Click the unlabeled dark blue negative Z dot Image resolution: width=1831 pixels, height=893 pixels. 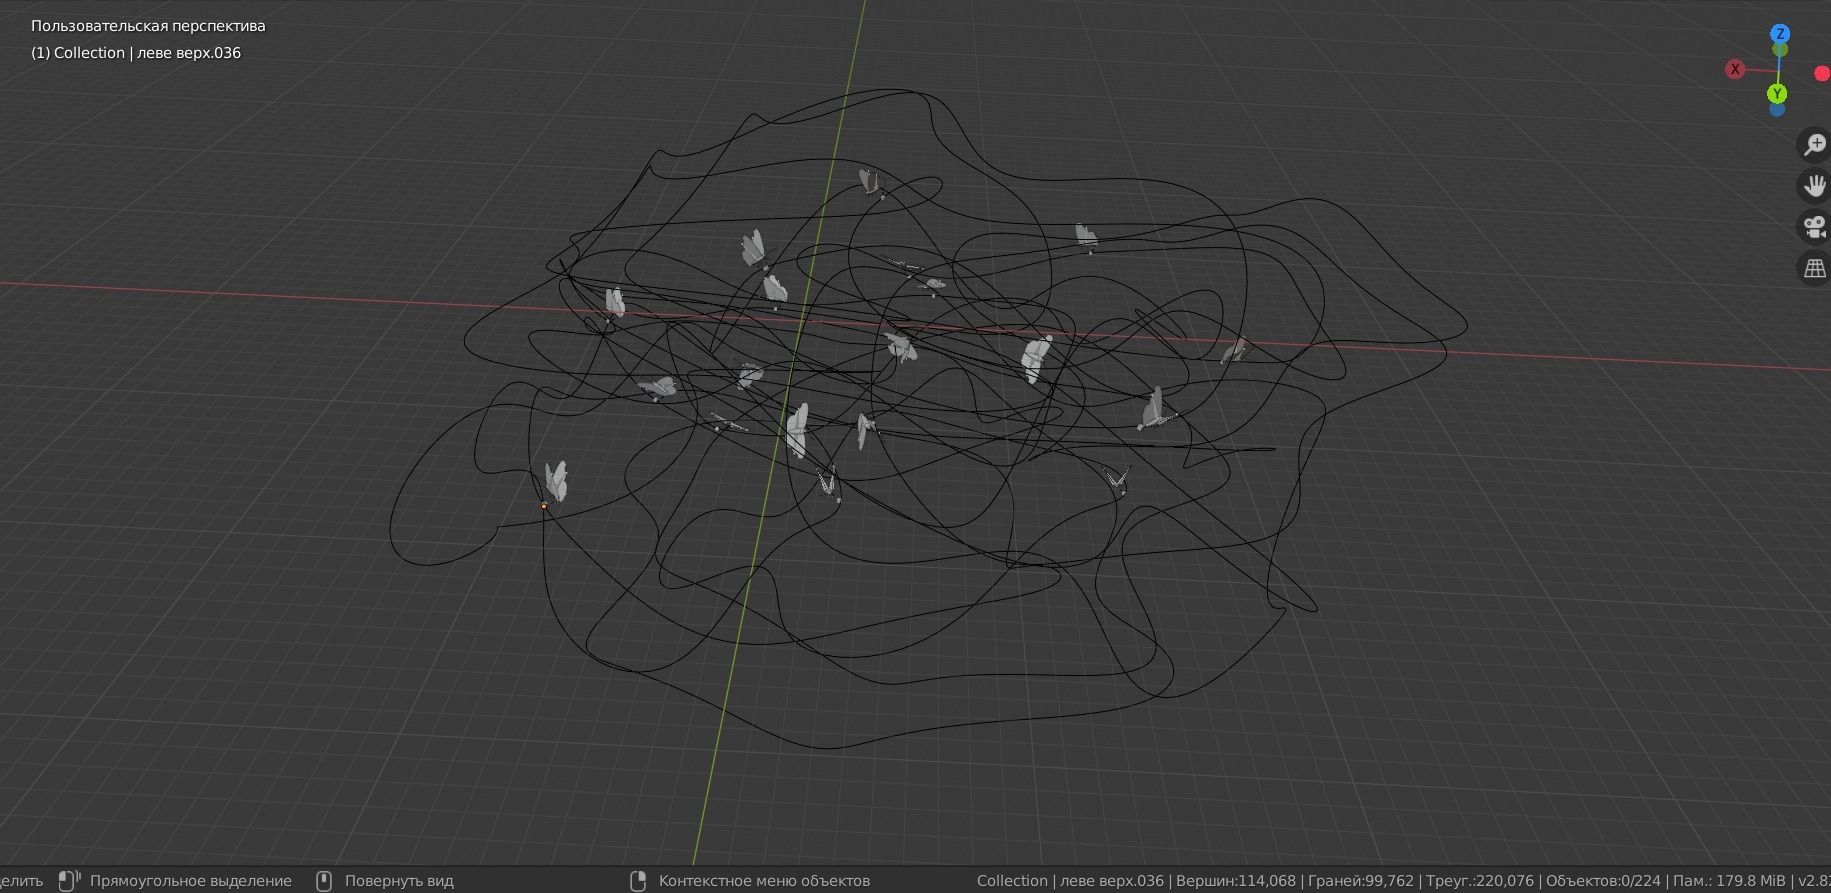tap(1777, 109)
